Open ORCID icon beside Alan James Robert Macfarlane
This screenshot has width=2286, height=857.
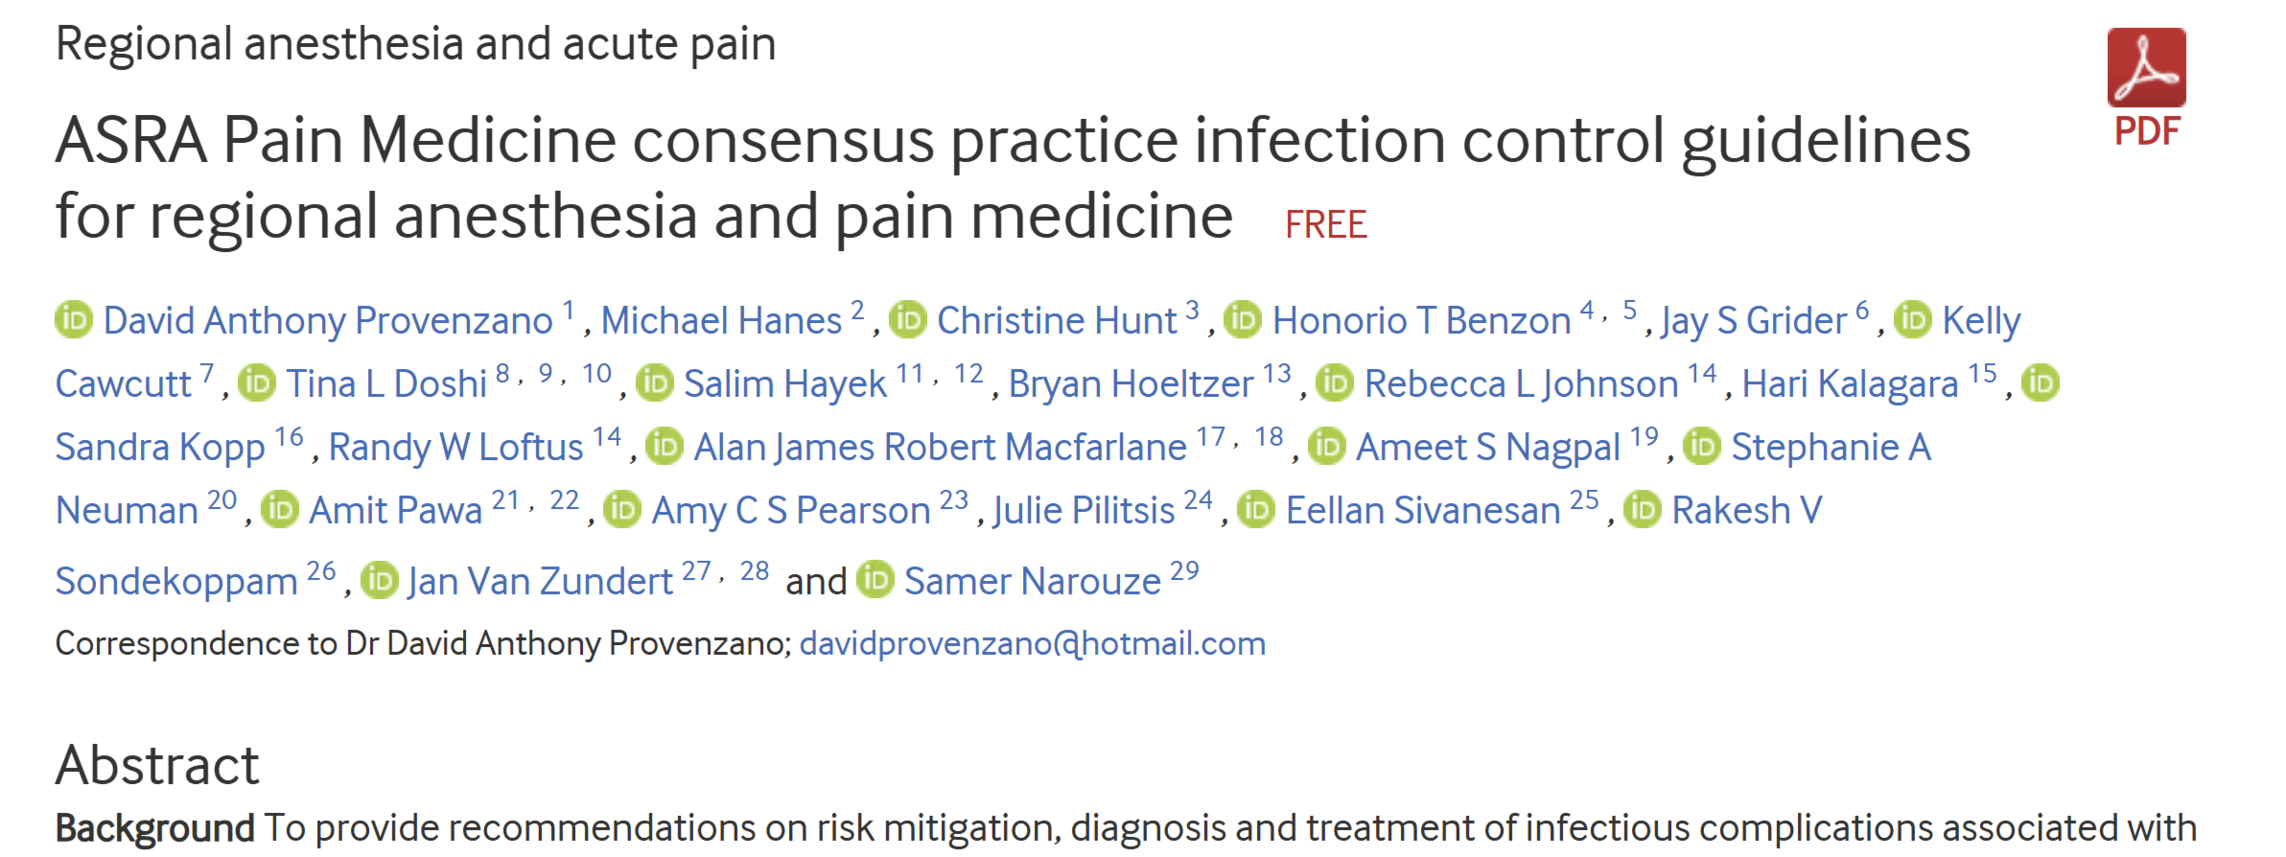(664, 446)
